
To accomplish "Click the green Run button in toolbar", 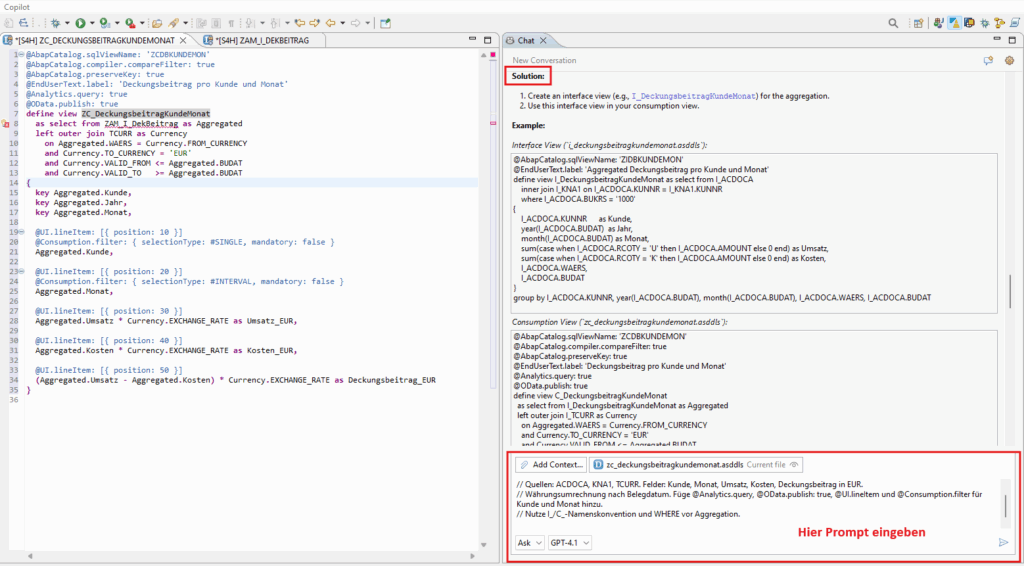I will pos(79,22).
